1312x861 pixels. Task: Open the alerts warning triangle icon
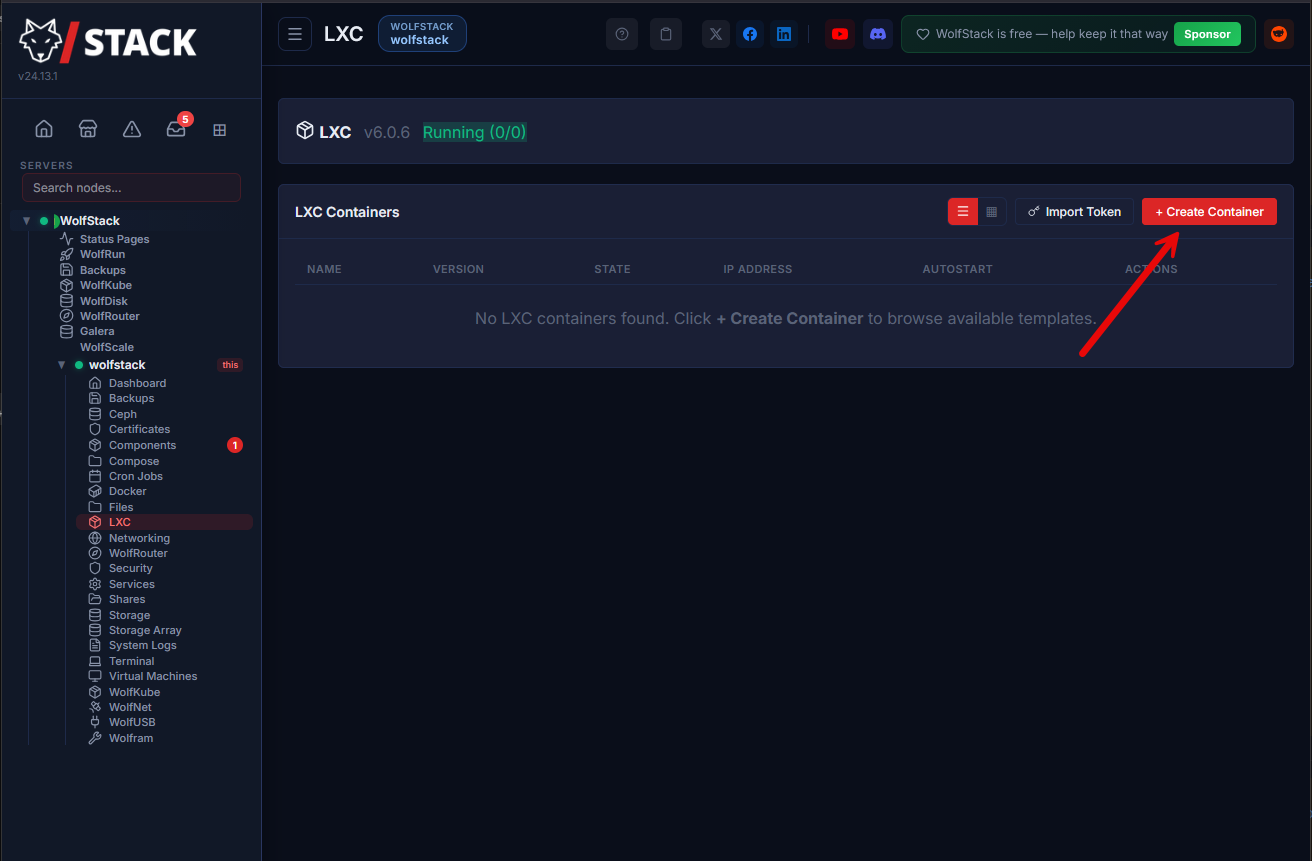pos(132,129)
